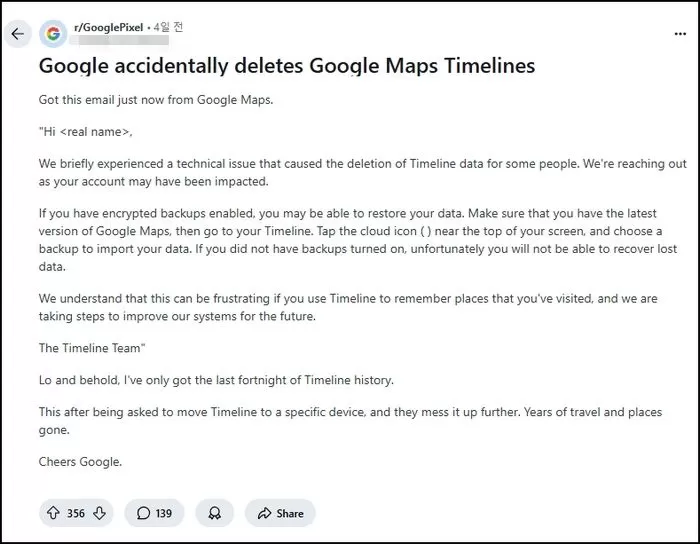The image size is (700, 544).
Task: Click the Google logo subreddit avatar
Action: click(53, 33)
